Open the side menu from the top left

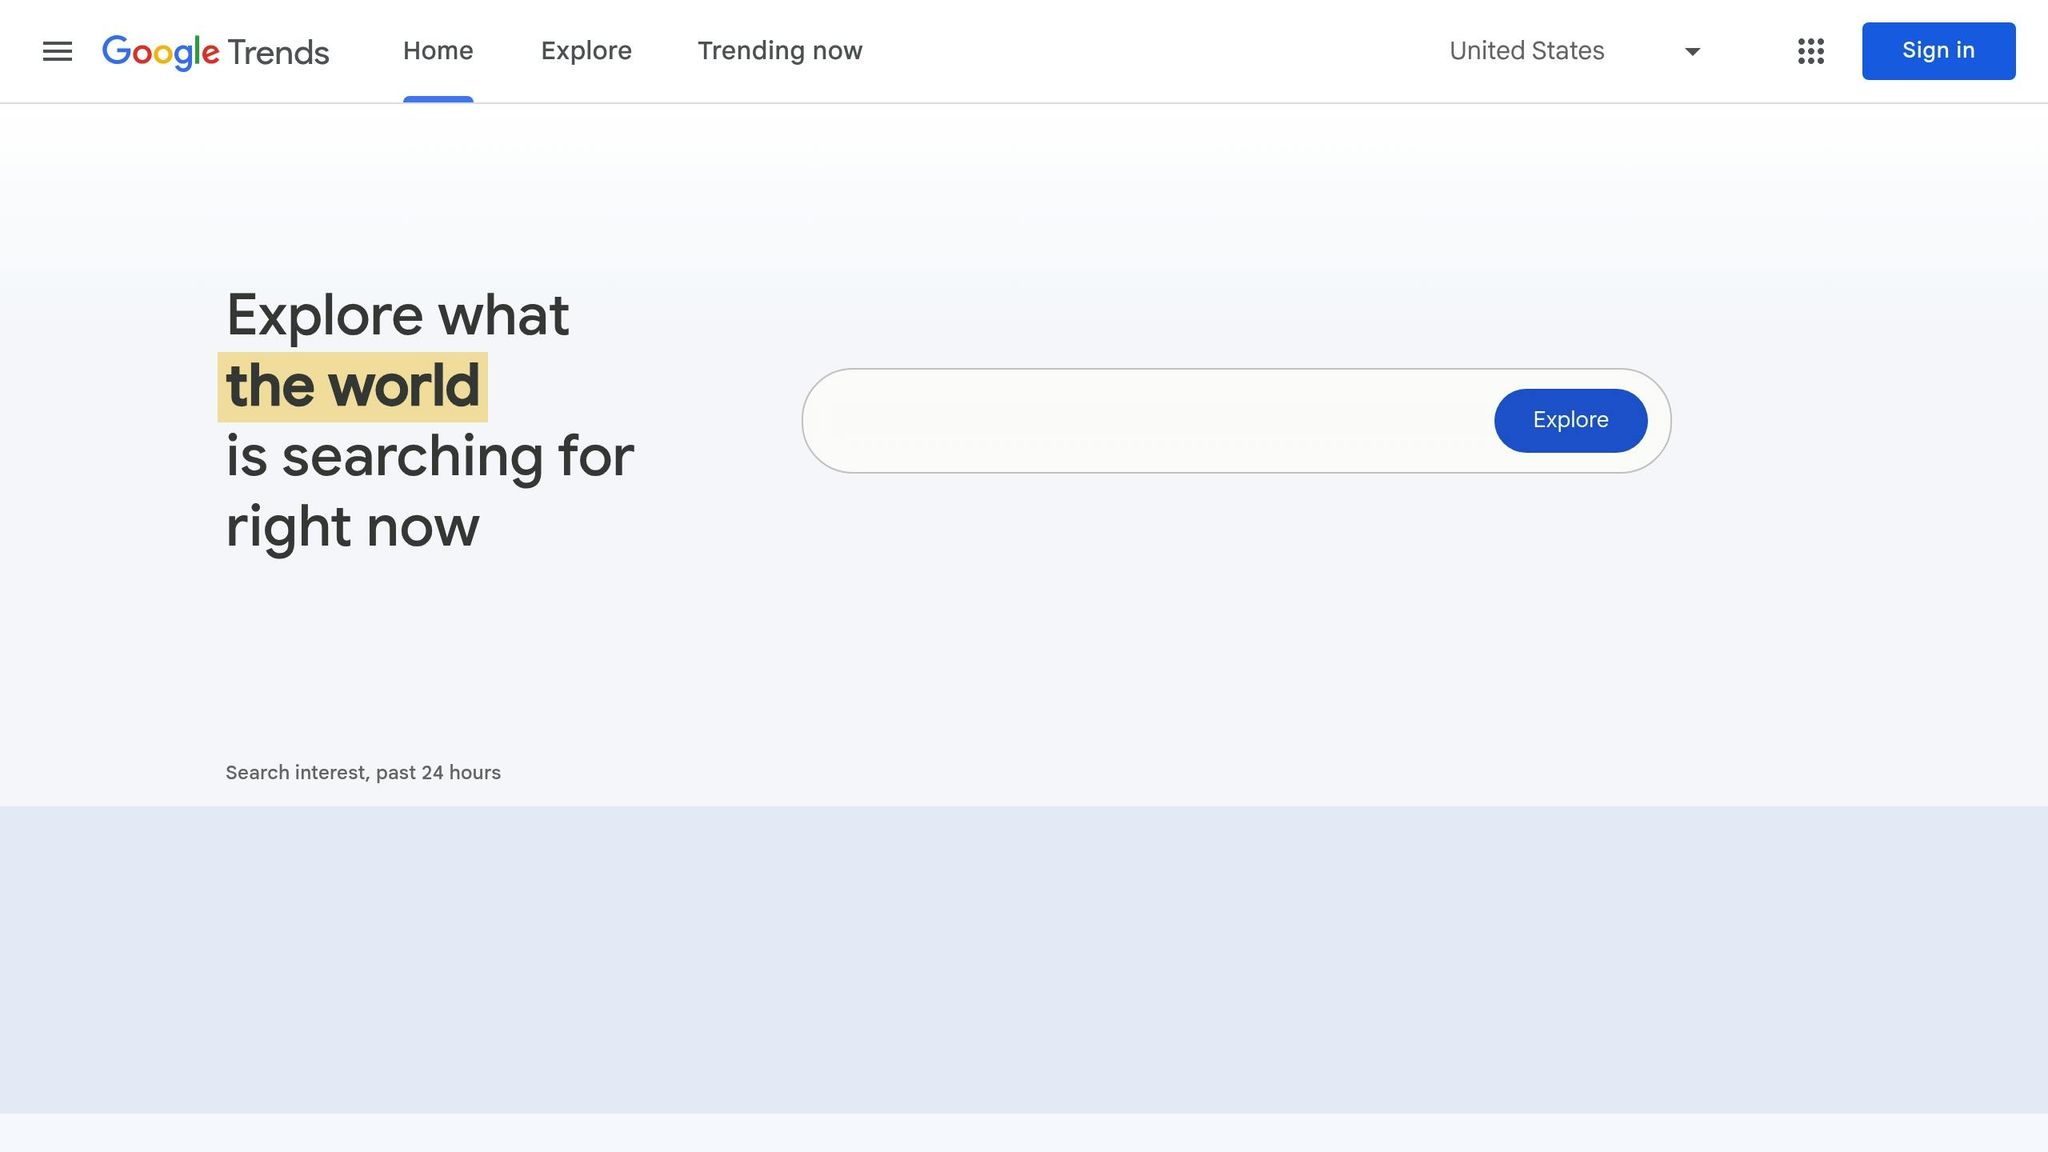[57, 51]
